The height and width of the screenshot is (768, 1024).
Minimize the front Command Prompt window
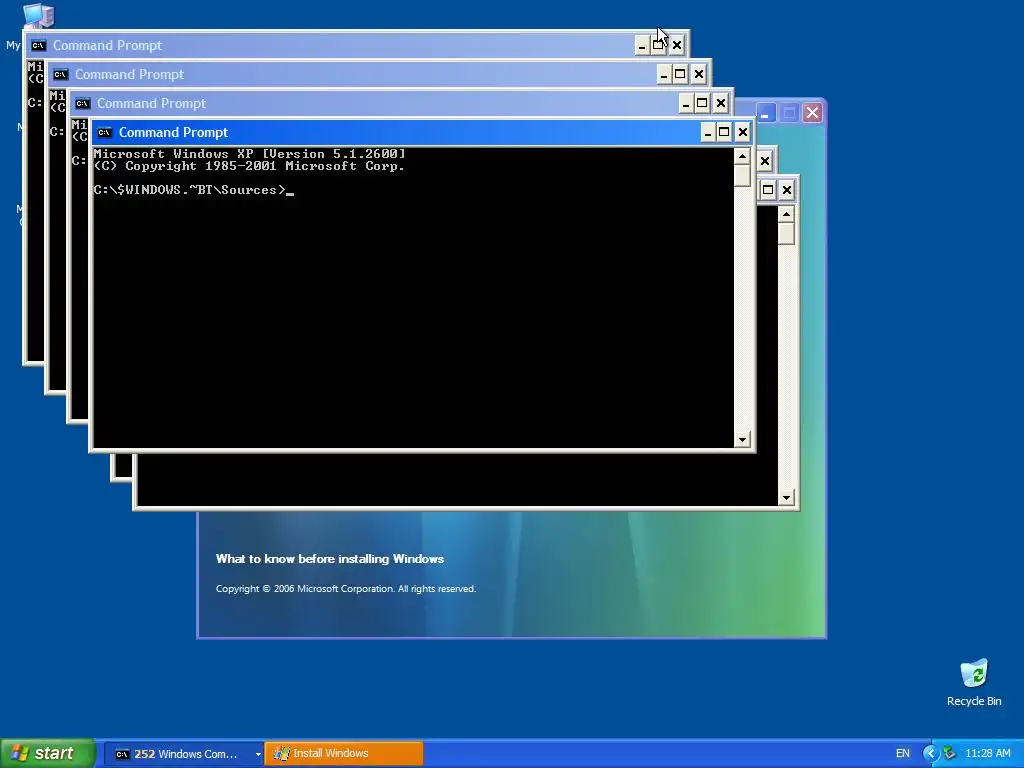(708, 133)
